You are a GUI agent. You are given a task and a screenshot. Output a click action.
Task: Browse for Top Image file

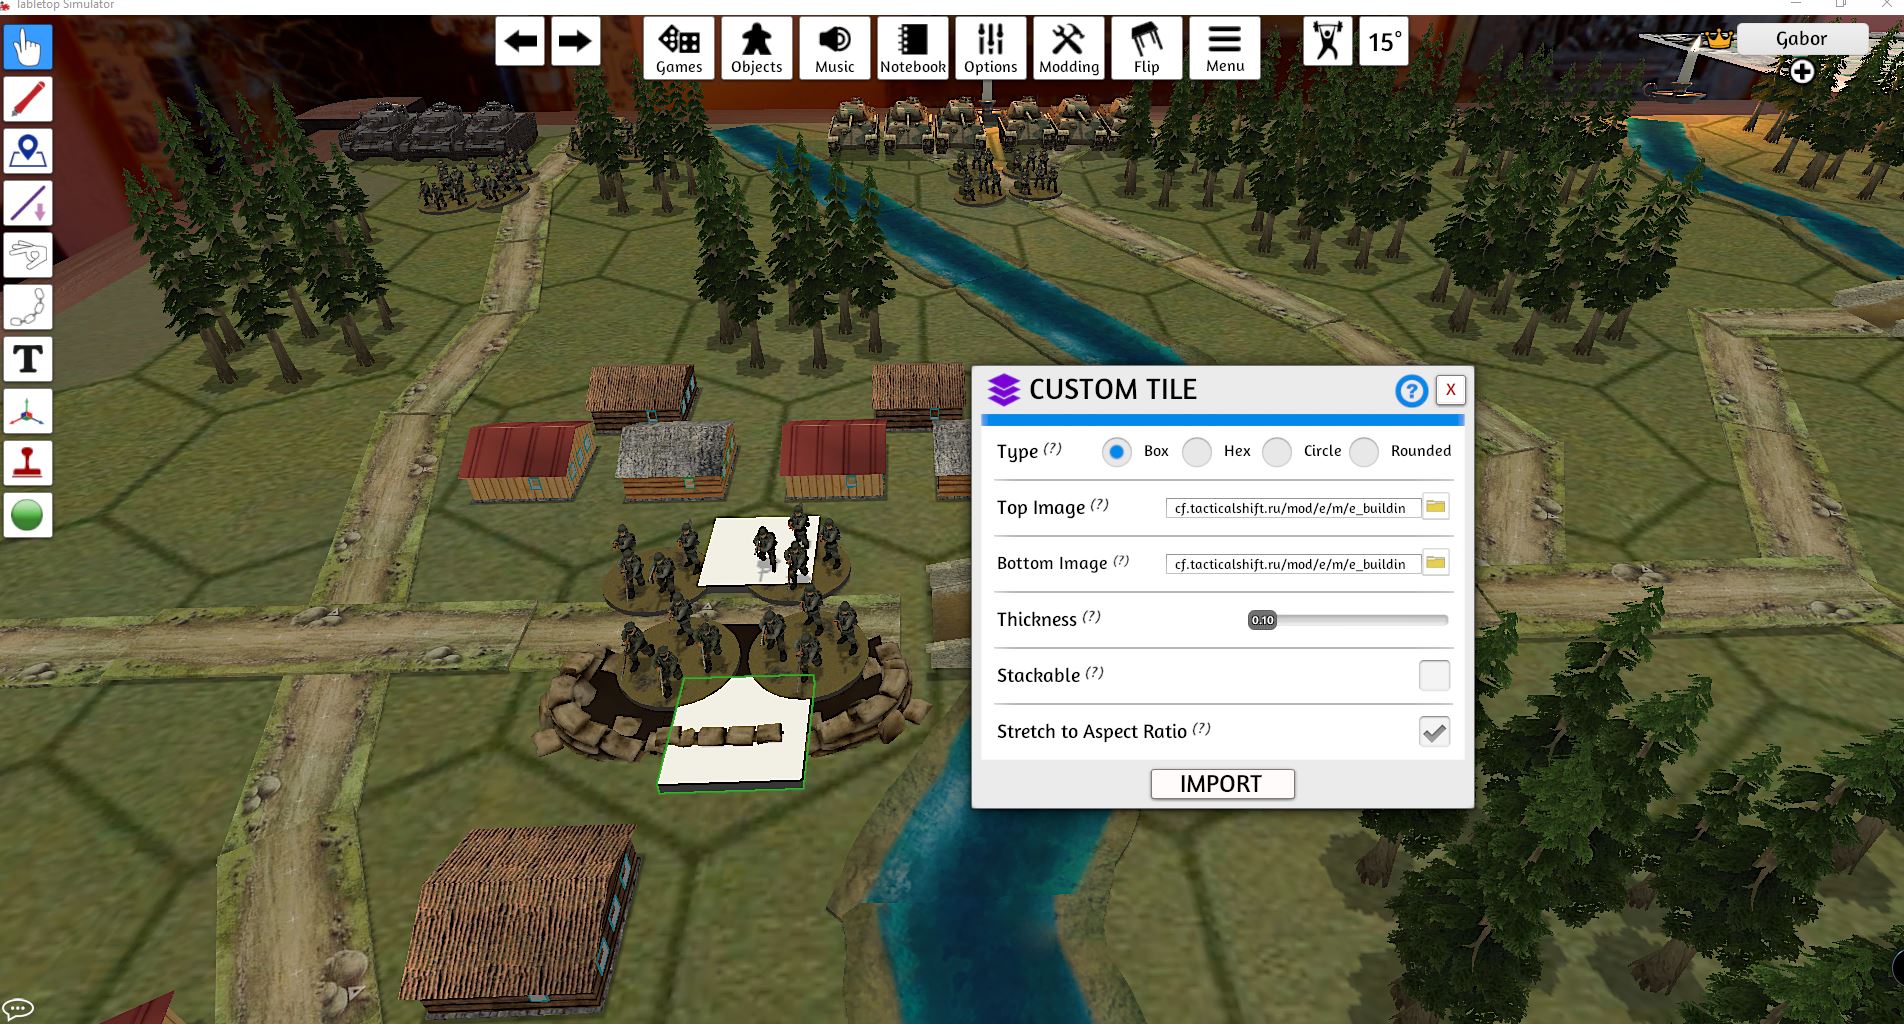tap(1436, 507)
